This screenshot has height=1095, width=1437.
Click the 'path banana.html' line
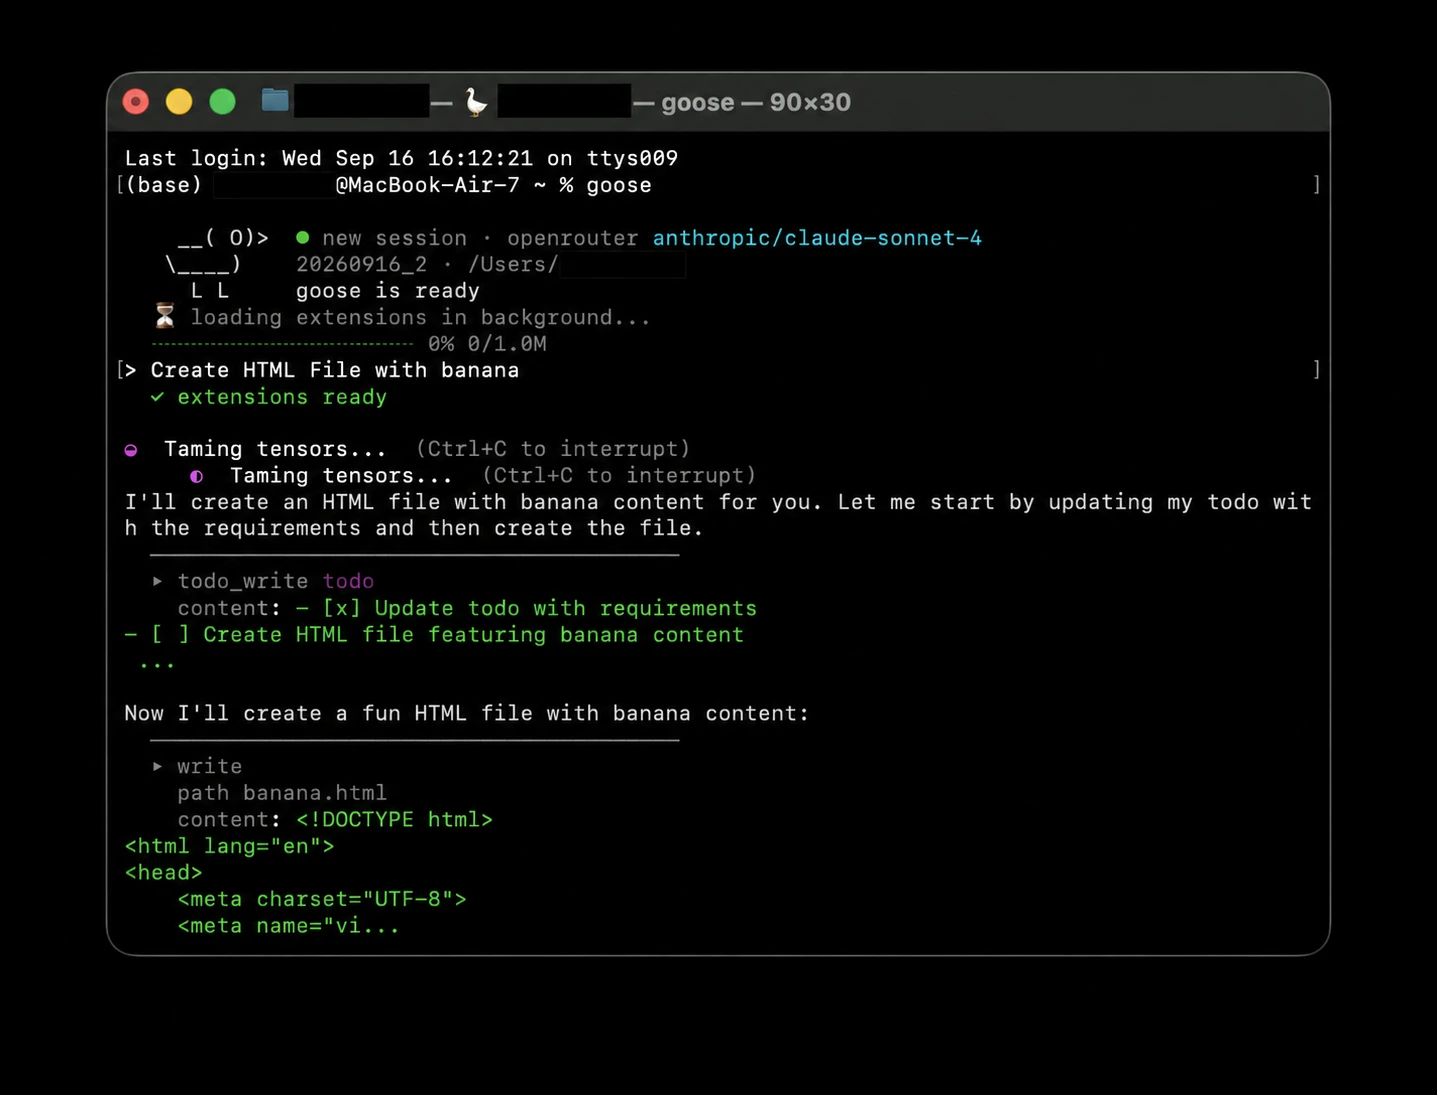[282, 792]
